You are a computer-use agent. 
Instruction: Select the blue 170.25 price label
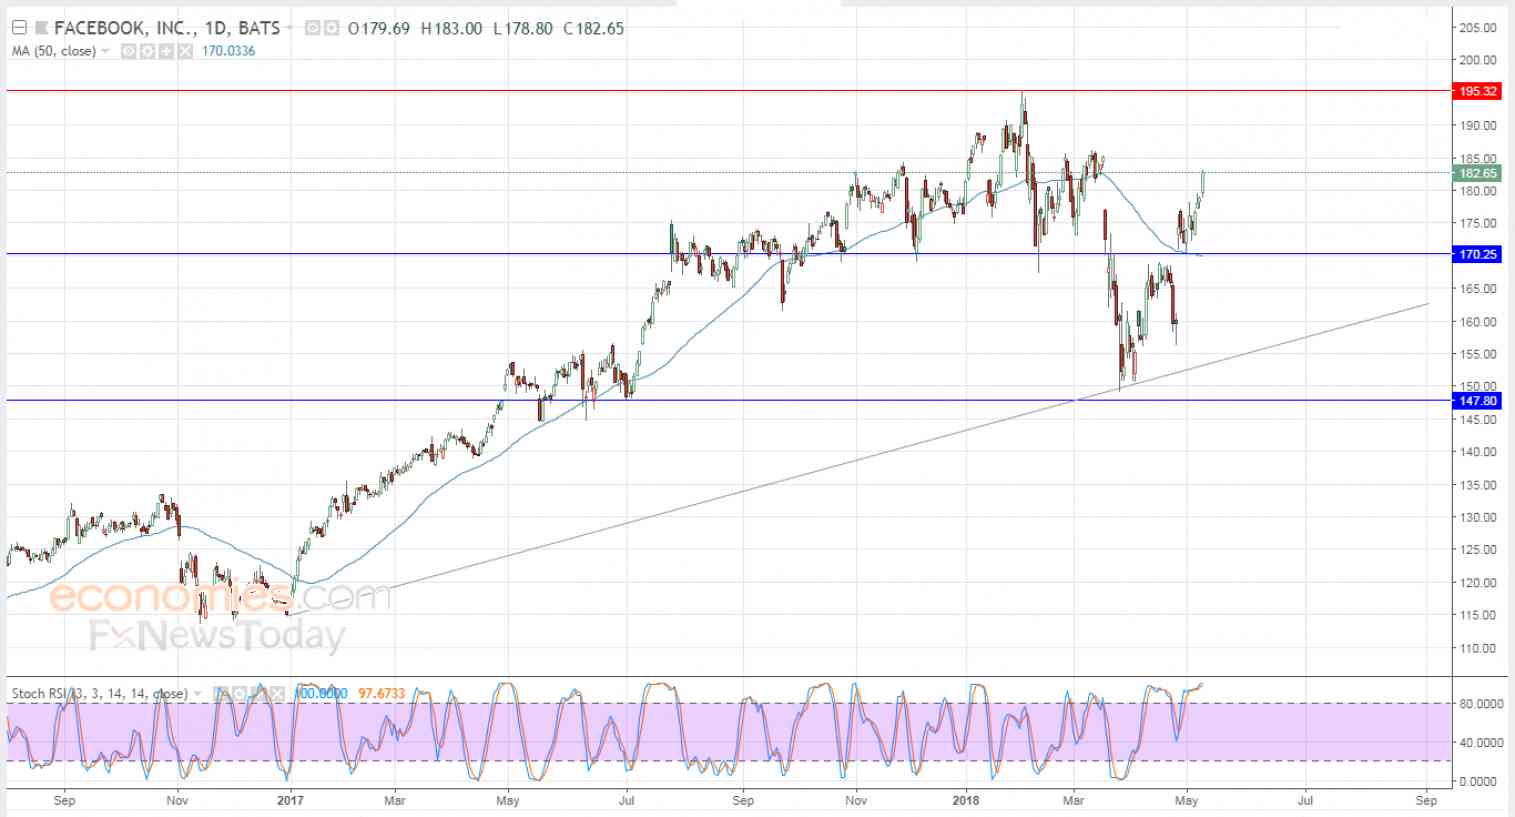1477,254
